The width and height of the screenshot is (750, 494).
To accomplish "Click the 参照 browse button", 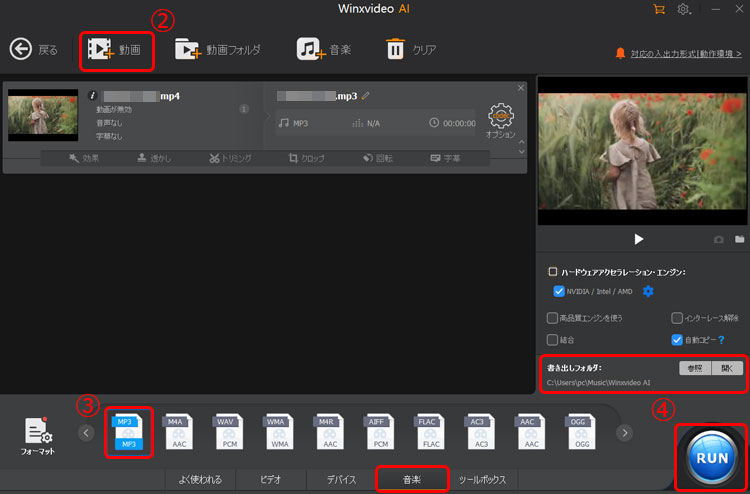I will pyautogui.click(x=691, y=368).
